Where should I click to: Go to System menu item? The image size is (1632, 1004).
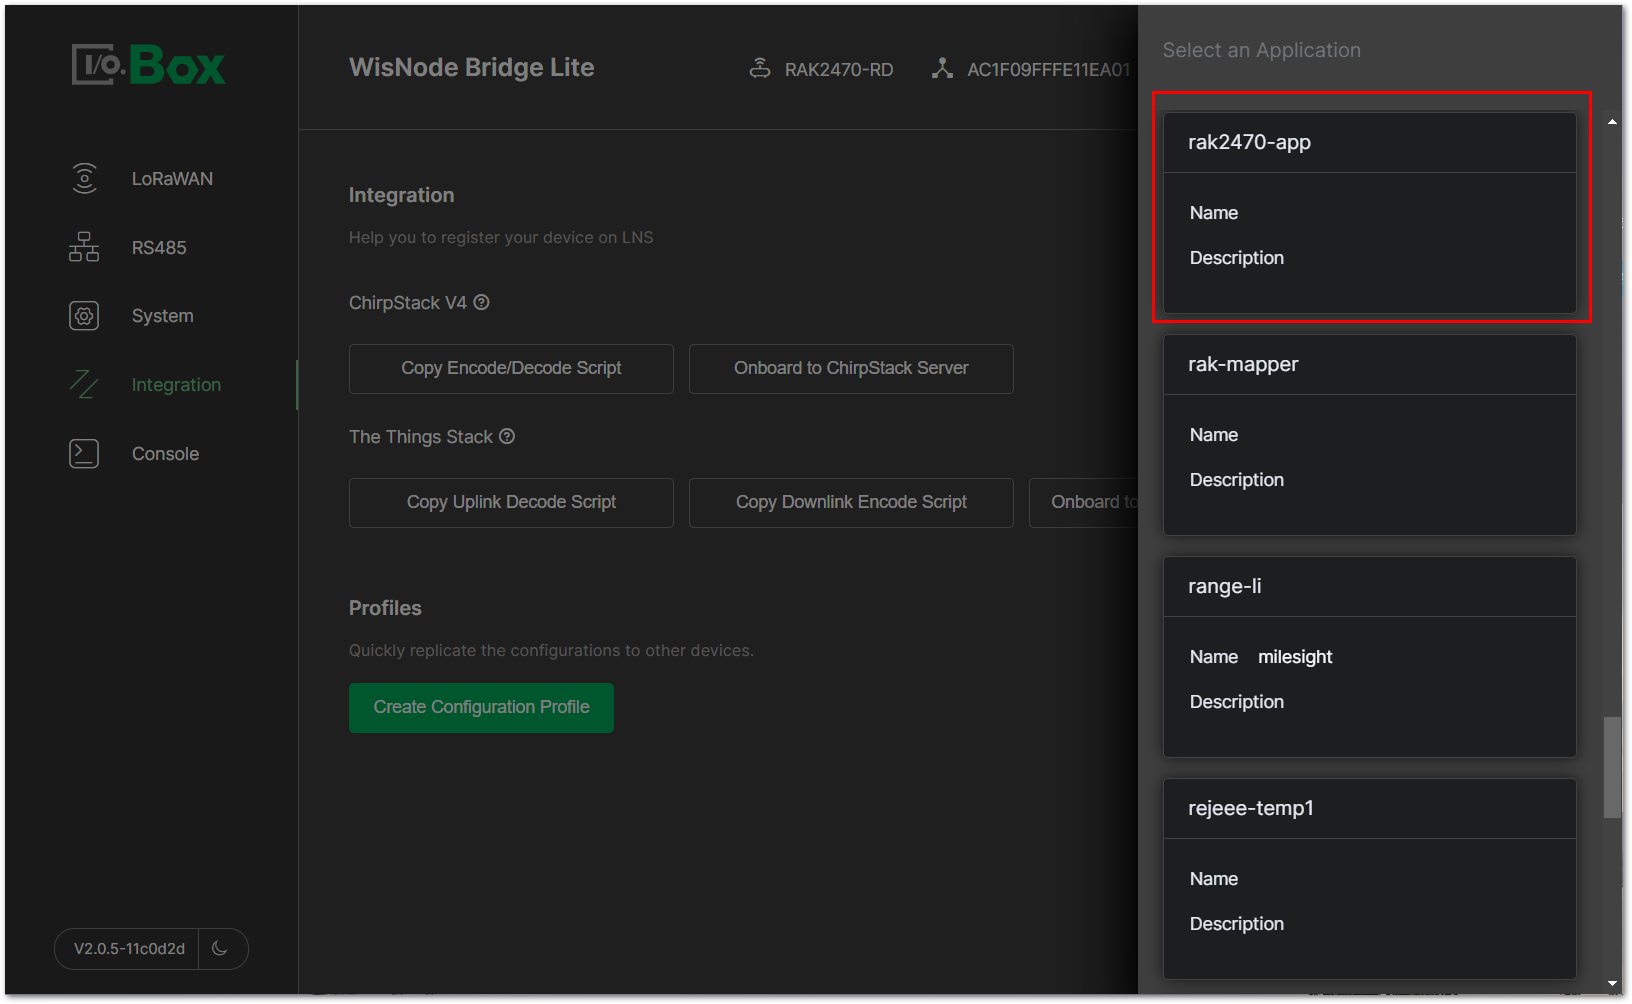tap(163, 316)
